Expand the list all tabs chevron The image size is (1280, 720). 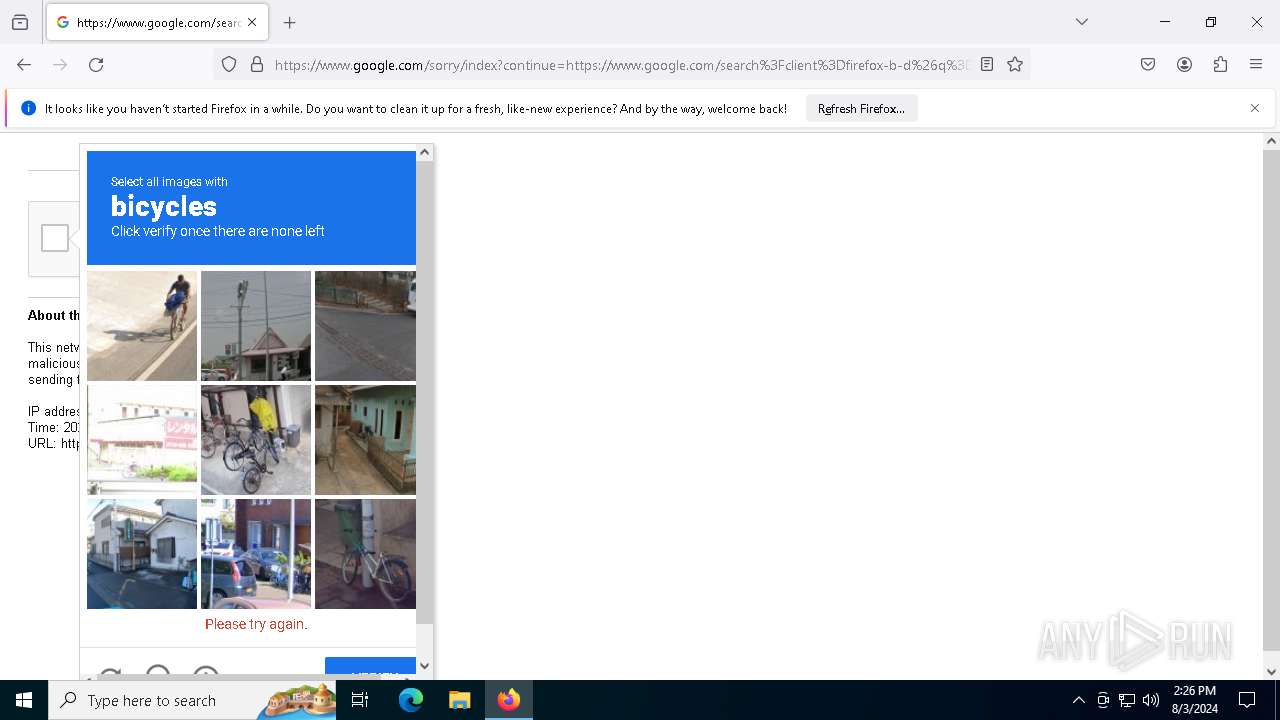(x=1081, y=22)
